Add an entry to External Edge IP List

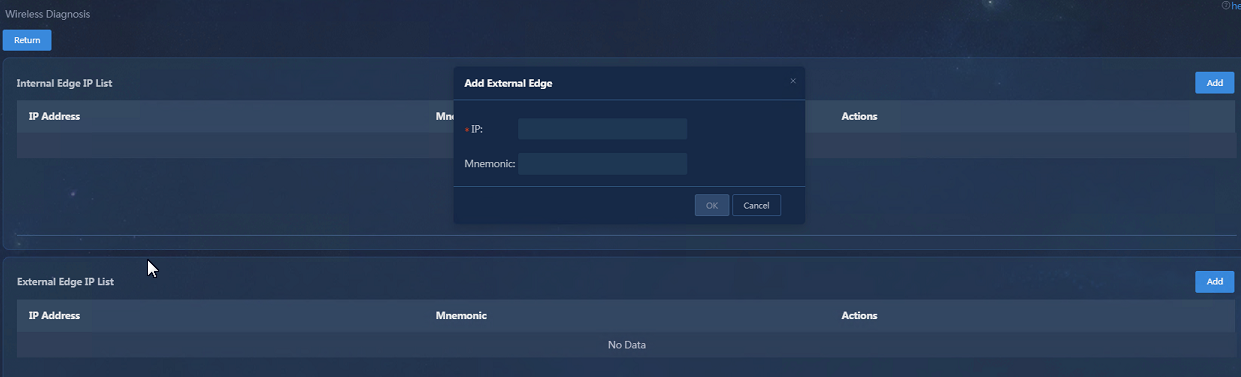tap(1214, 282)
